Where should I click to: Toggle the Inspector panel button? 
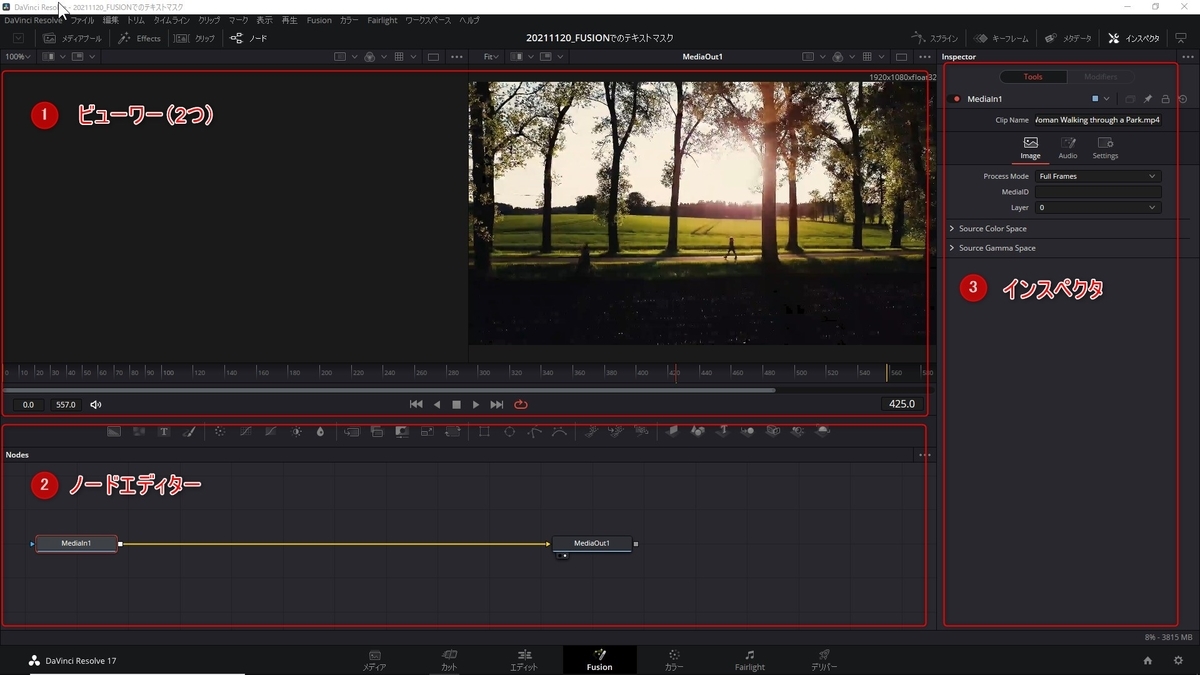(x=1134, y=38)
